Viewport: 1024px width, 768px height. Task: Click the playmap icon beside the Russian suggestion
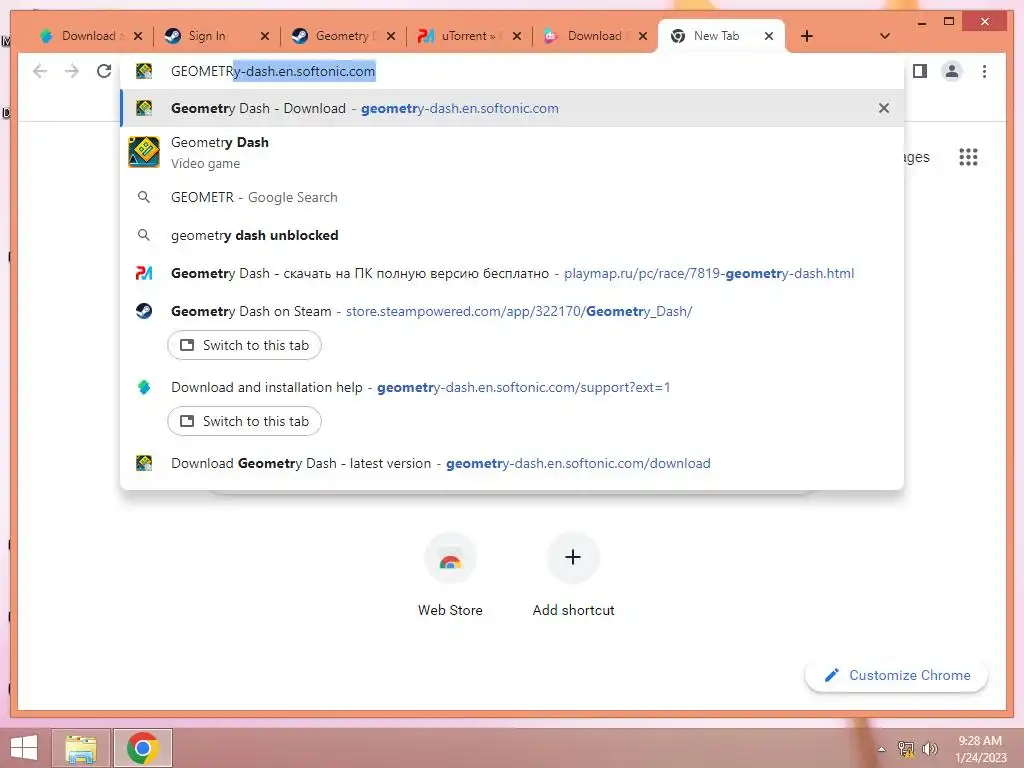[x=144, y=273]
